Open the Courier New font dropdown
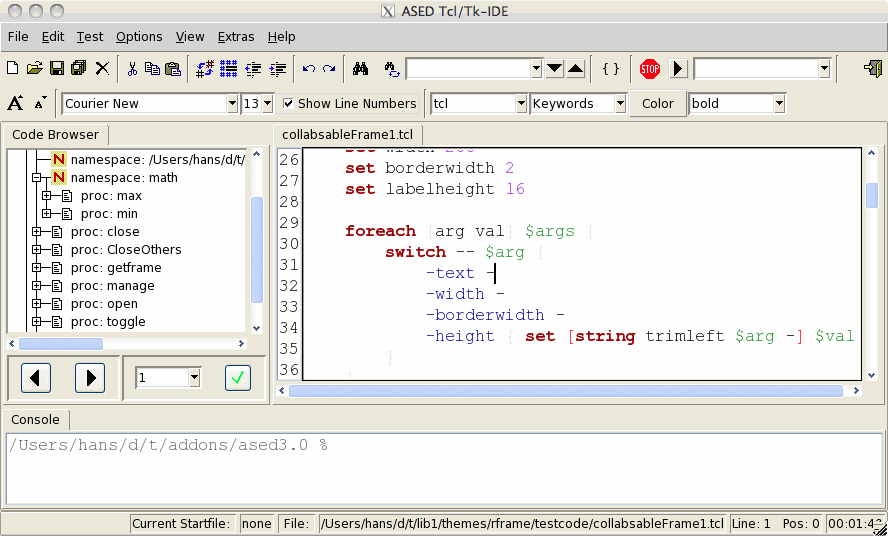 tap(232, 104)
